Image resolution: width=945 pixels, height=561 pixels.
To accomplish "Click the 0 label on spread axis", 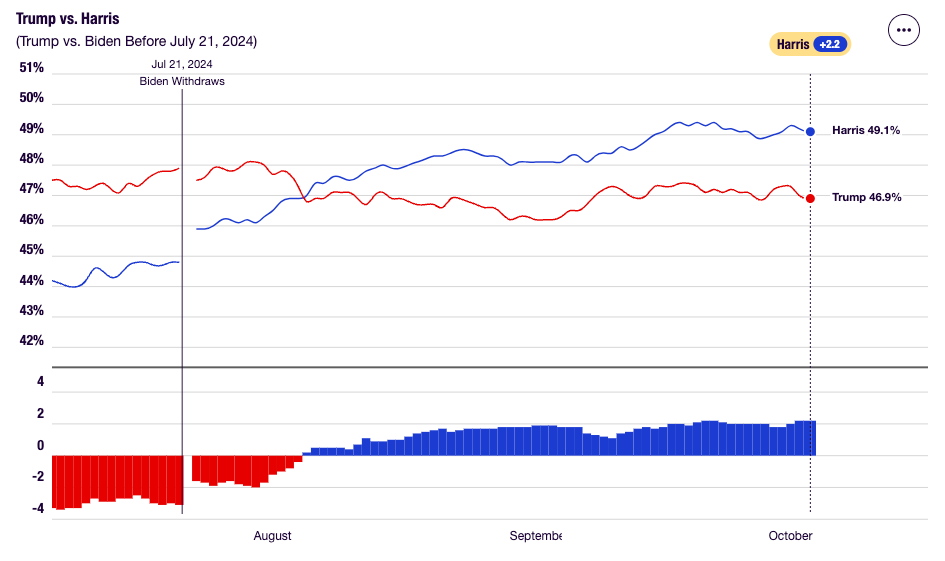I will click(x=40, y=445).
